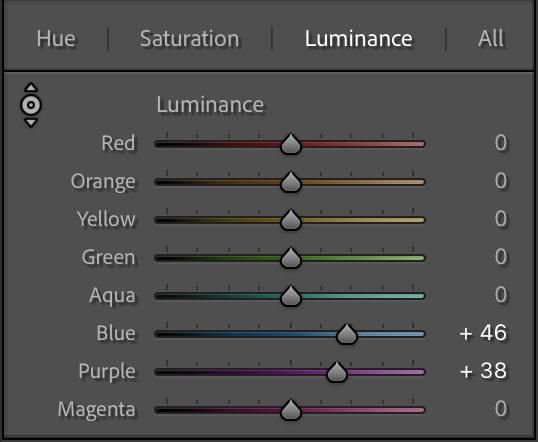Select the Luminance tab
Screen dimensions: 538x442
359,38
